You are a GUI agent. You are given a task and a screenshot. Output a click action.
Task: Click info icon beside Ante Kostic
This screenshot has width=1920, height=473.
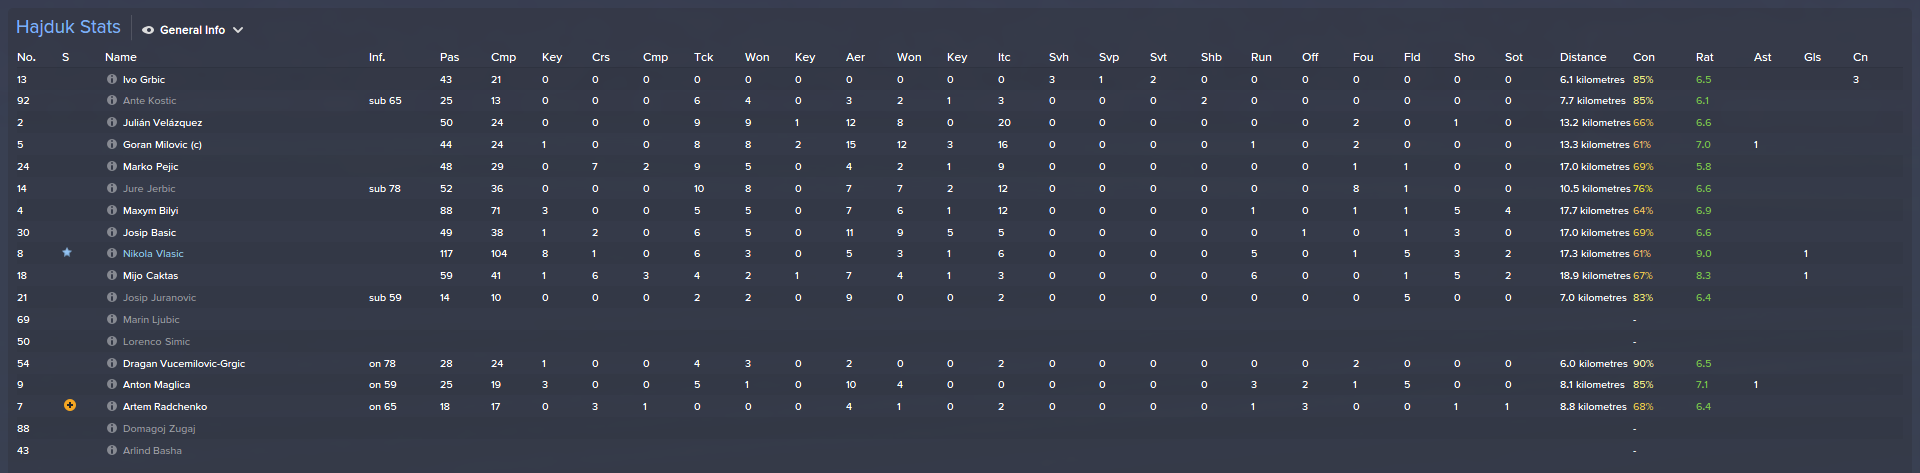[x=112, y=101]
